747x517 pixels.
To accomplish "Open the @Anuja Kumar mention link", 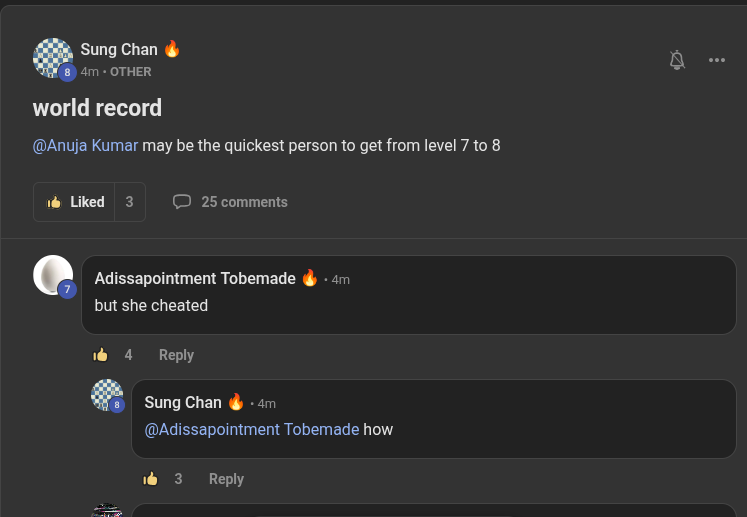I will (x=85, y=146).
